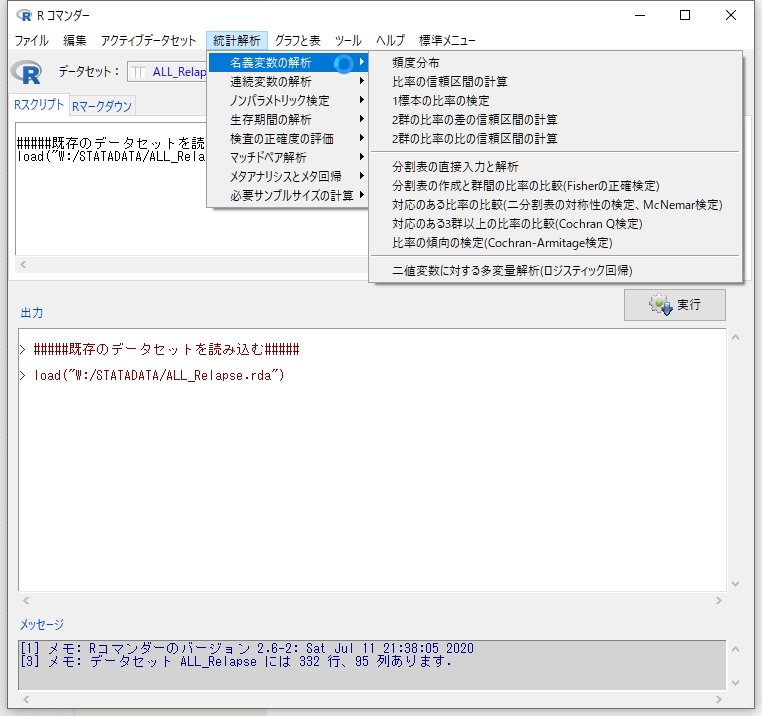The width and height of the screenshot is (762, 716).
Task: Click script pane horizontal scrollbar left arrow
Action: point(23,264)
